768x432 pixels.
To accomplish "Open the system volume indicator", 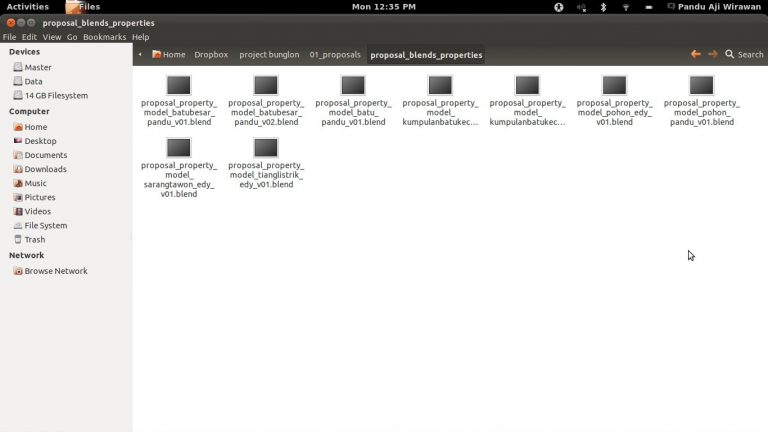I will tap(581, 7).
